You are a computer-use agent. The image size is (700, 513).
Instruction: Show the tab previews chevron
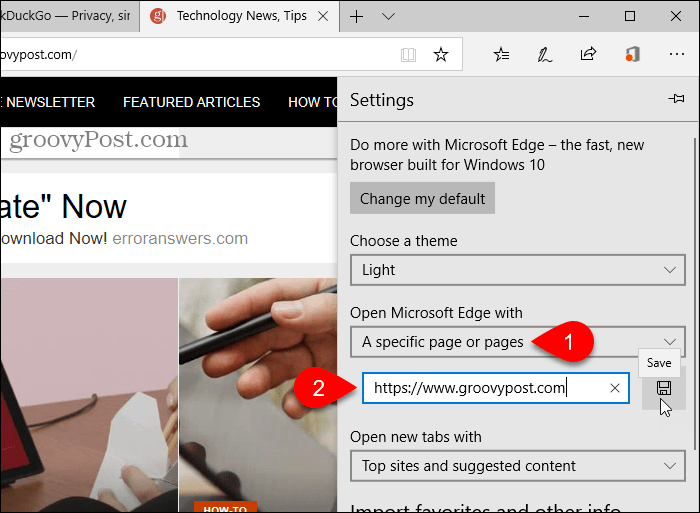388,17
